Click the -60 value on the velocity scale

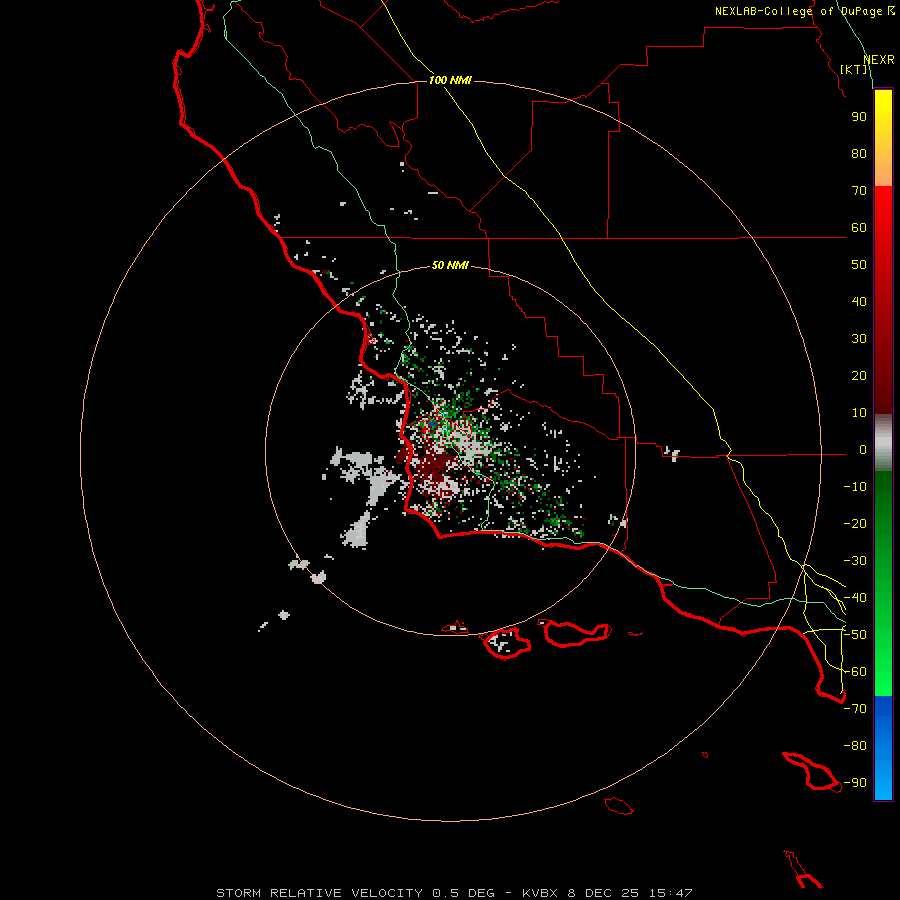[x=855, y=672]
